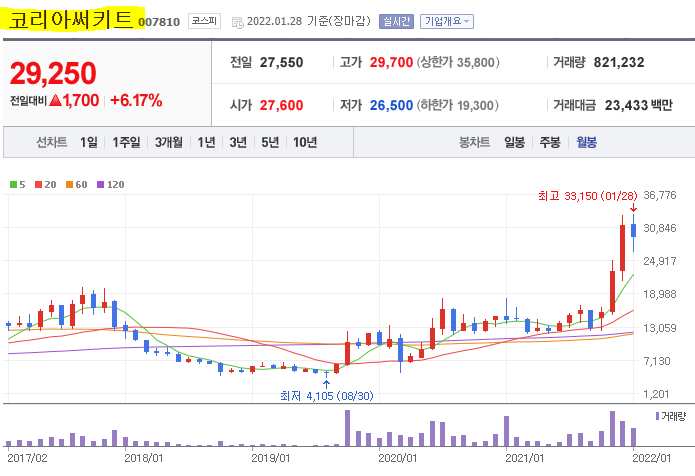Switch to 일봉 candlestick chart

click(515, 142)
